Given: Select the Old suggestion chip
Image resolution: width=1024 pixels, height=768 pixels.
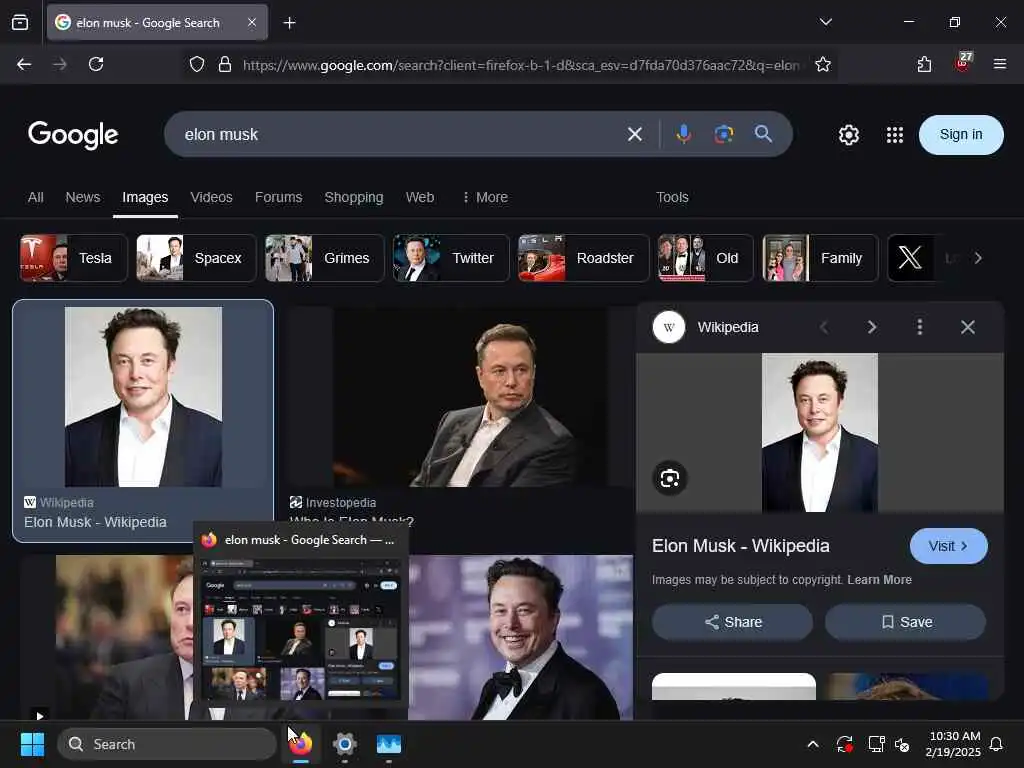Looking at the screenshot, I should tap(705, 258).
